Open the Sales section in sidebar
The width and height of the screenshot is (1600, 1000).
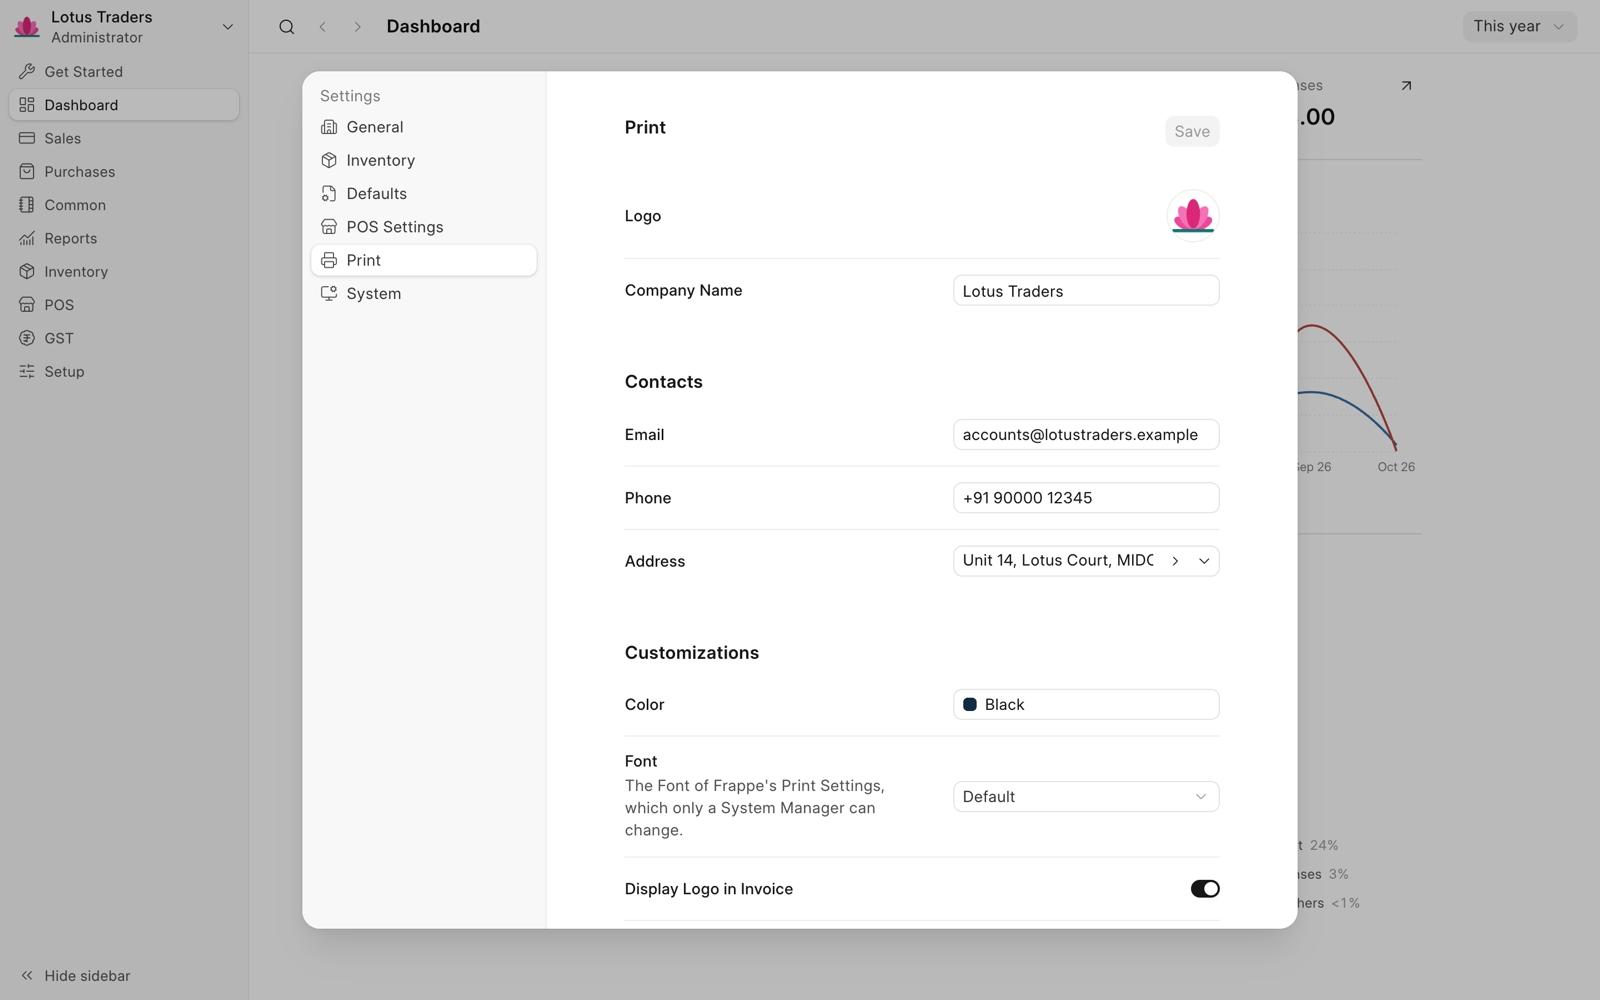124,138
